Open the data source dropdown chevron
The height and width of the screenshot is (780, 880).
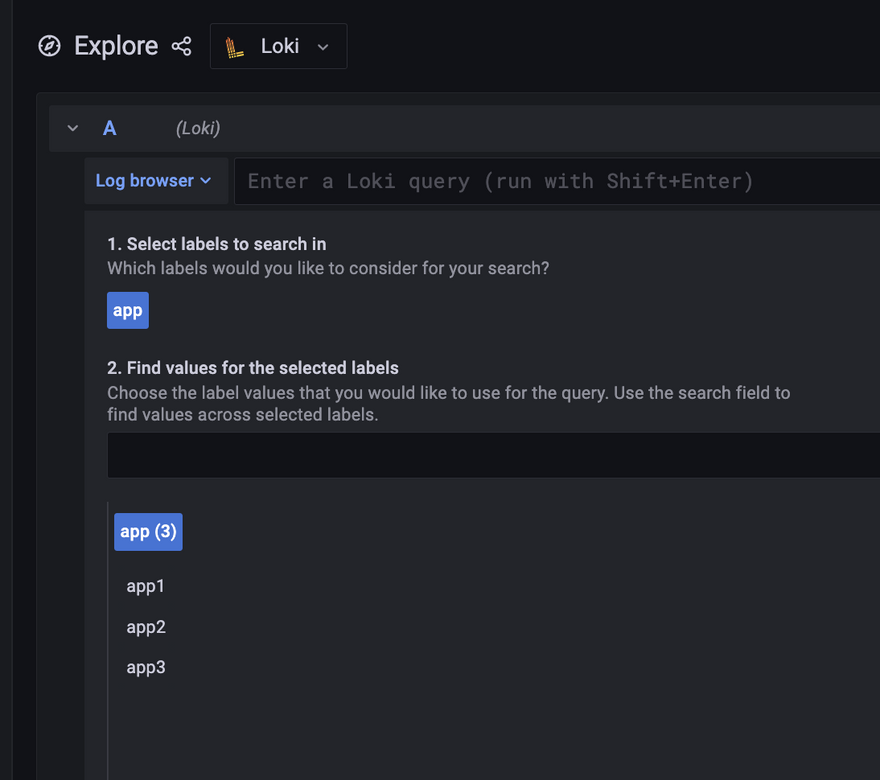click(322, 47)
